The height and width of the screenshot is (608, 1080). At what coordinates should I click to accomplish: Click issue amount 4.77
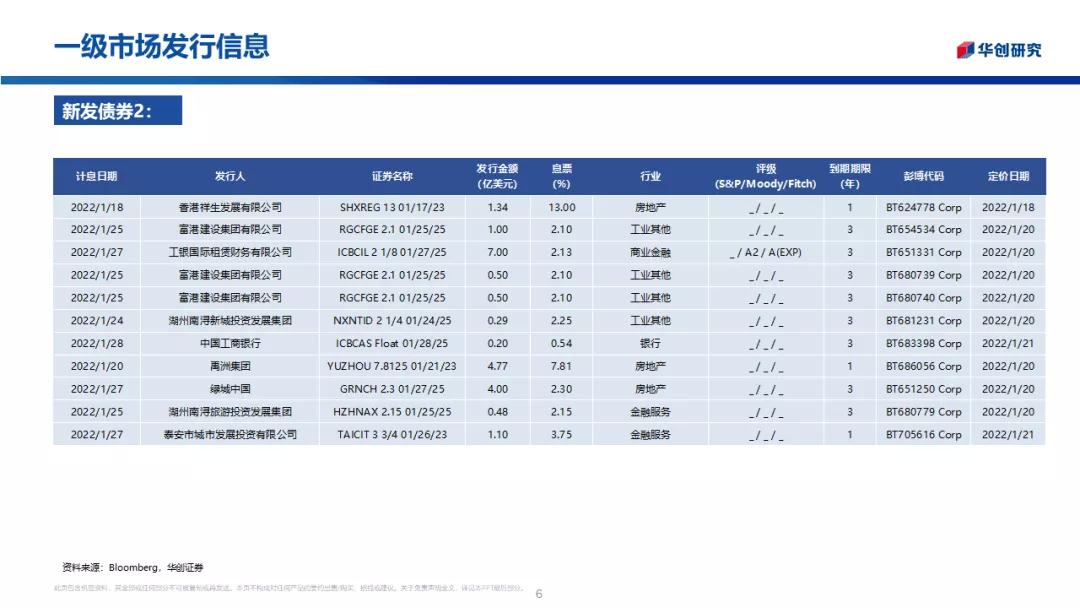pos(497,366)
